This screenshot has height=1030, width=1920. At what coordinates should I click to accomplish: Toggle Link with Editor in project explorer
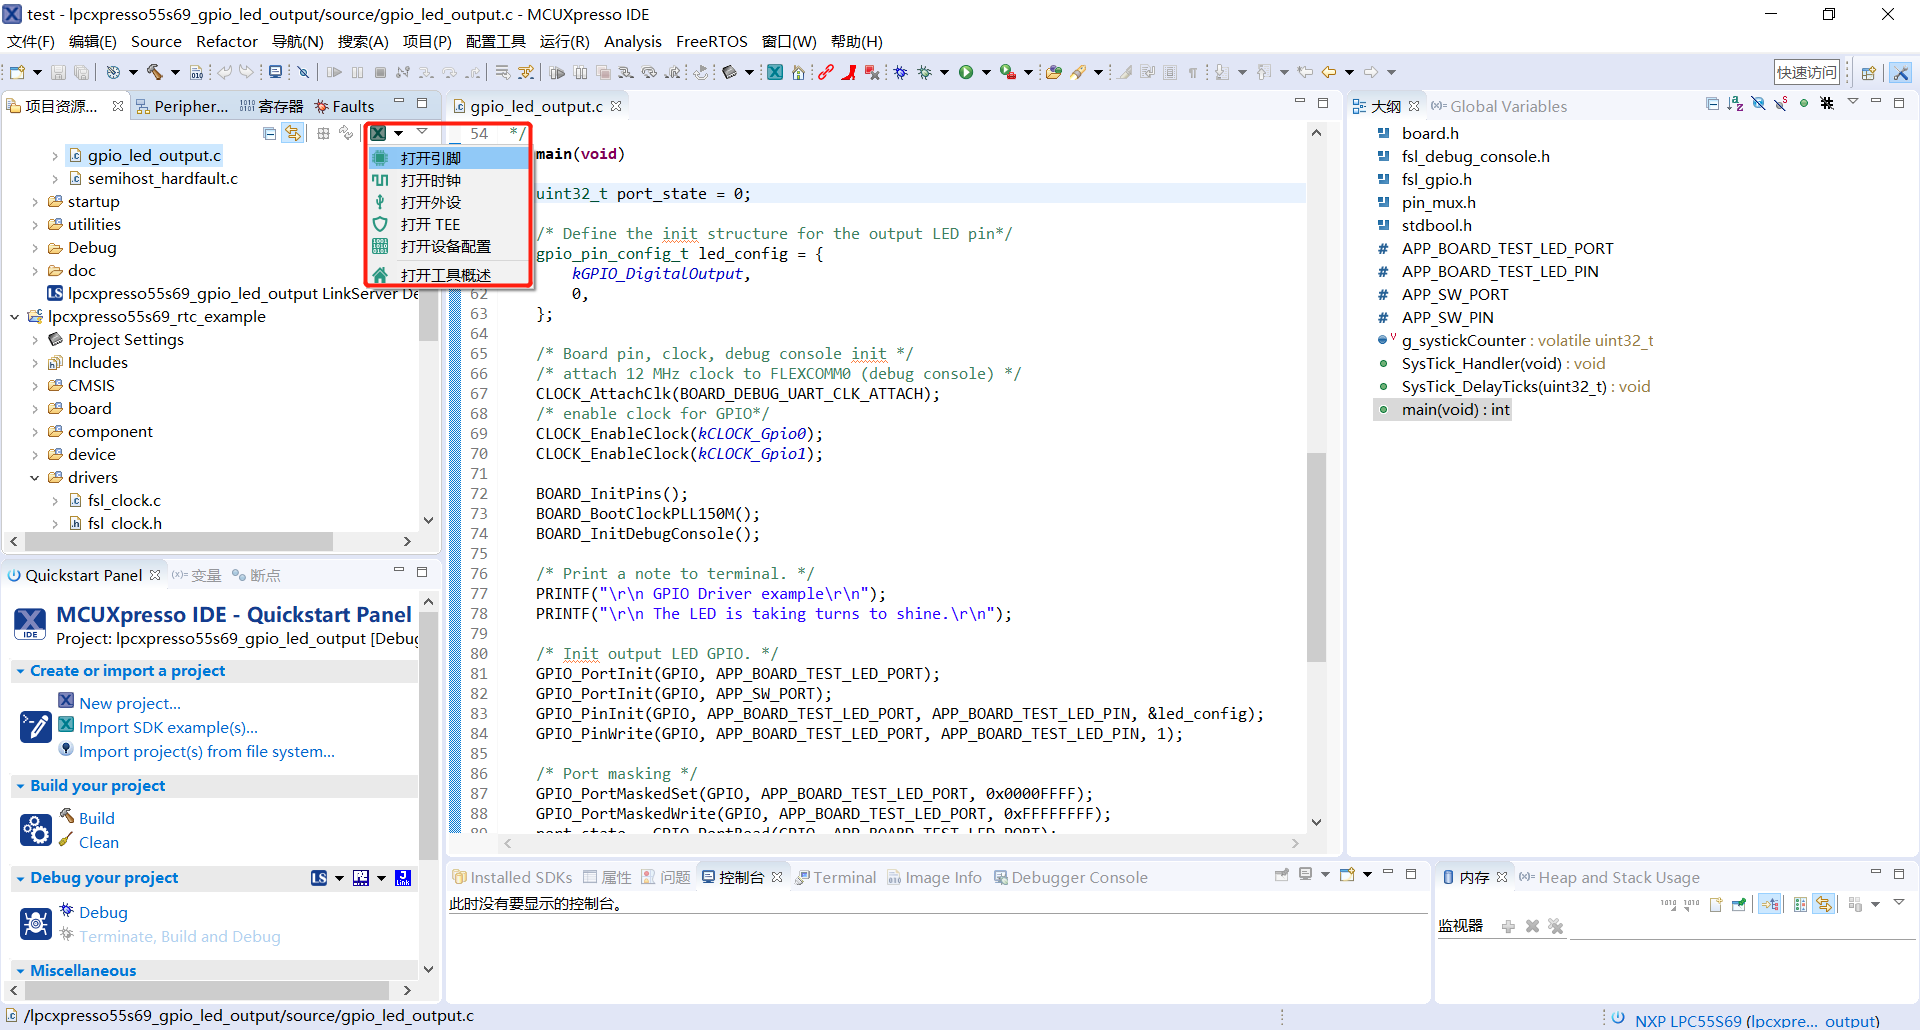click(x=293, y=133)
